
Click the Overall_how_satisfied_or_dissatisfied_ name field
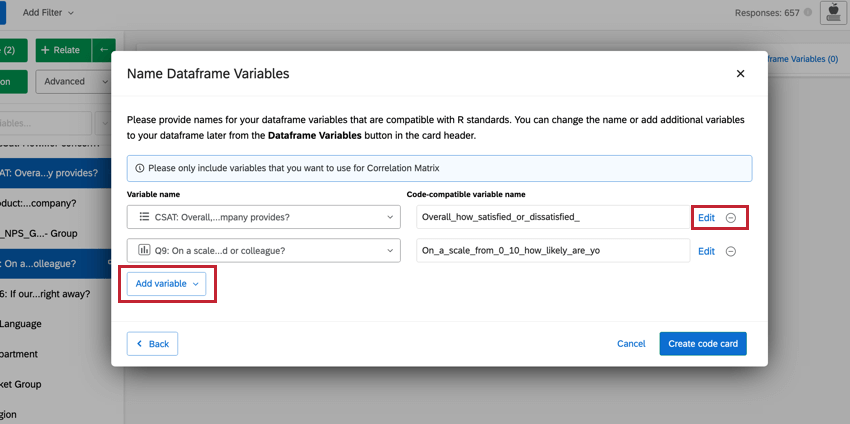(x=552, y=217)
